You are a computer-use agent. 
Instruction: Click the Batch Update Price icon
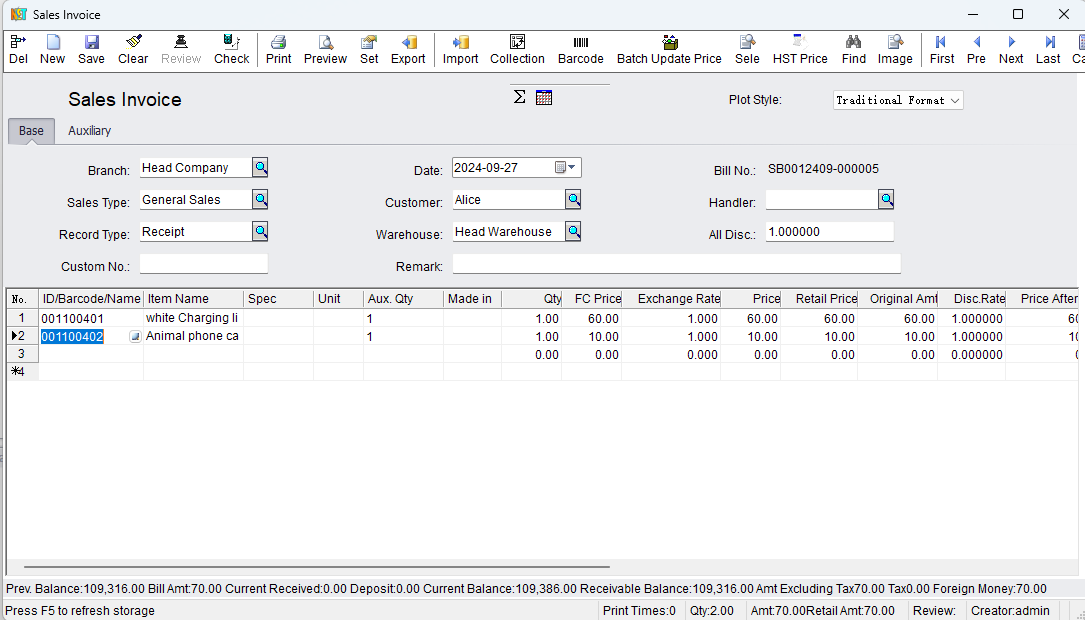point(669,42)
